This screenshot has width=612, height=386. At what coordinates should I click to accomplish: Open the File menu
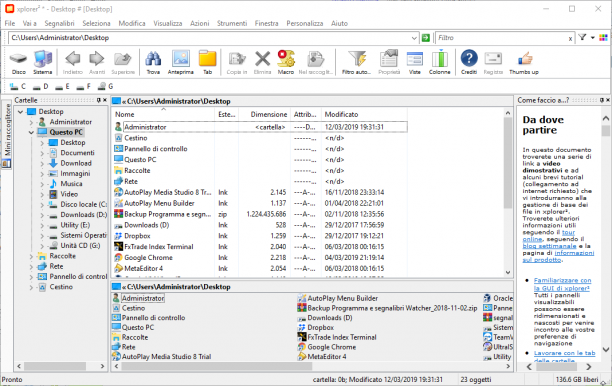pos(10,23)
